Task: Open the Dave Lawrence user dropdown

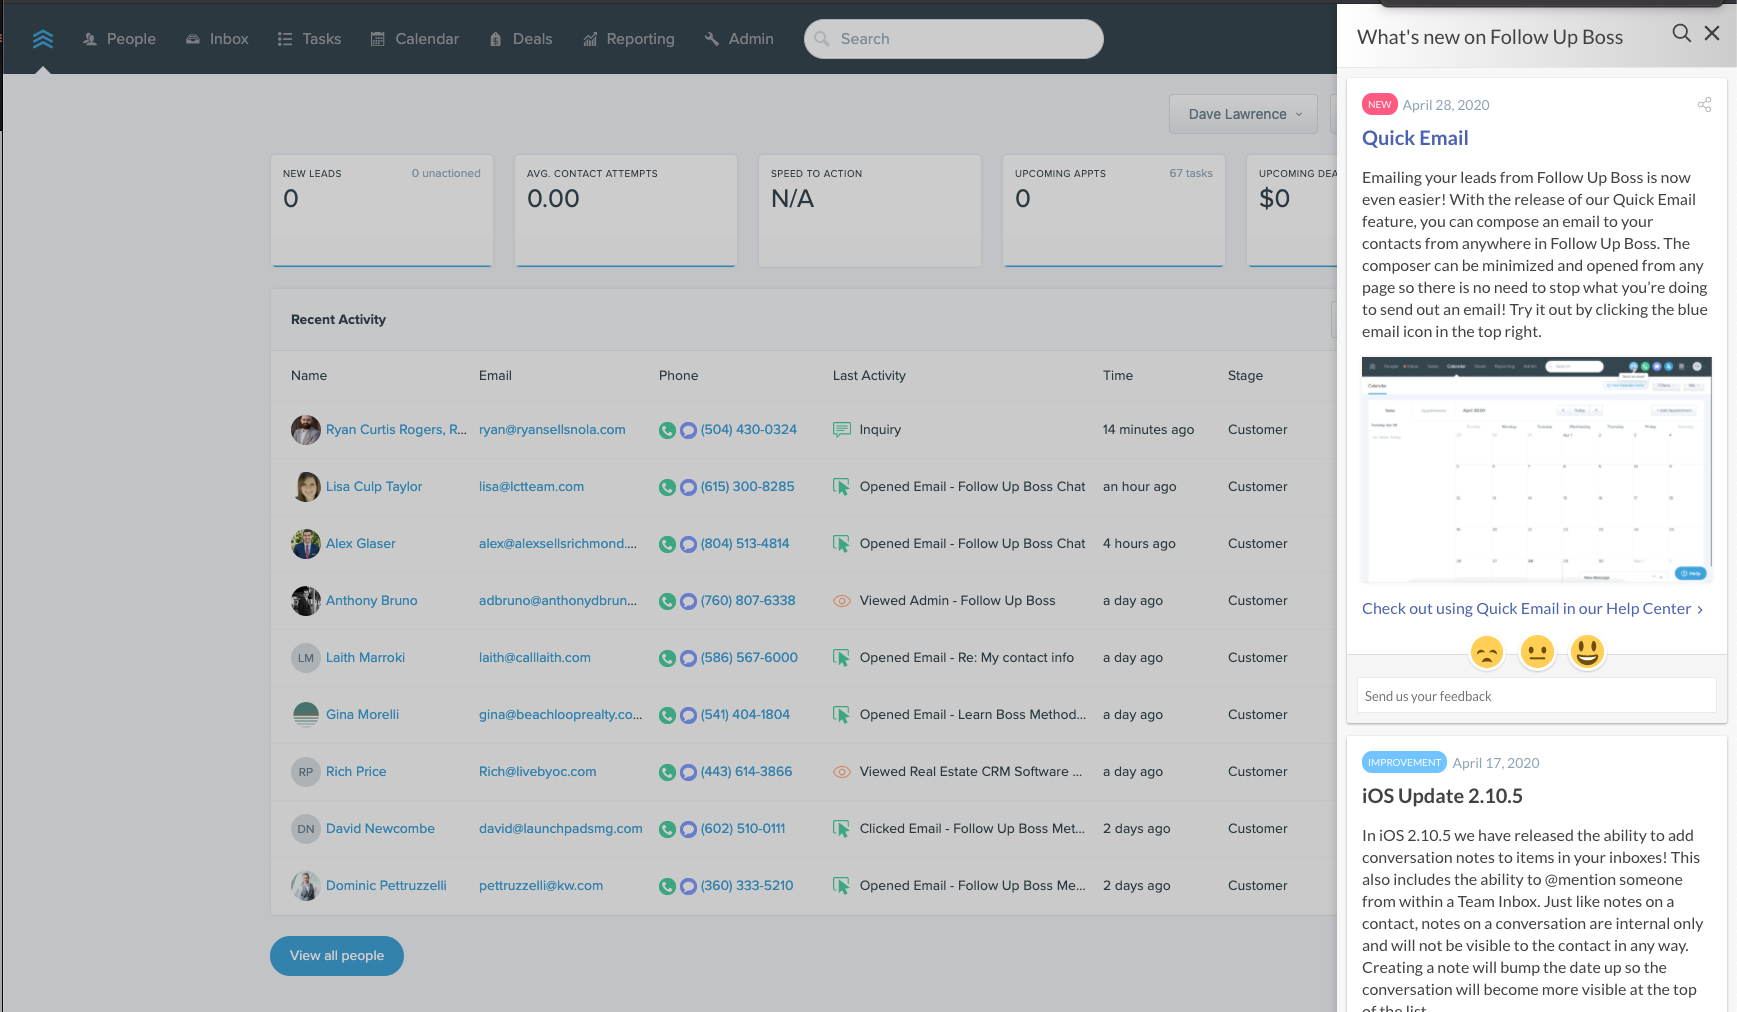Action: (1242, 114)
